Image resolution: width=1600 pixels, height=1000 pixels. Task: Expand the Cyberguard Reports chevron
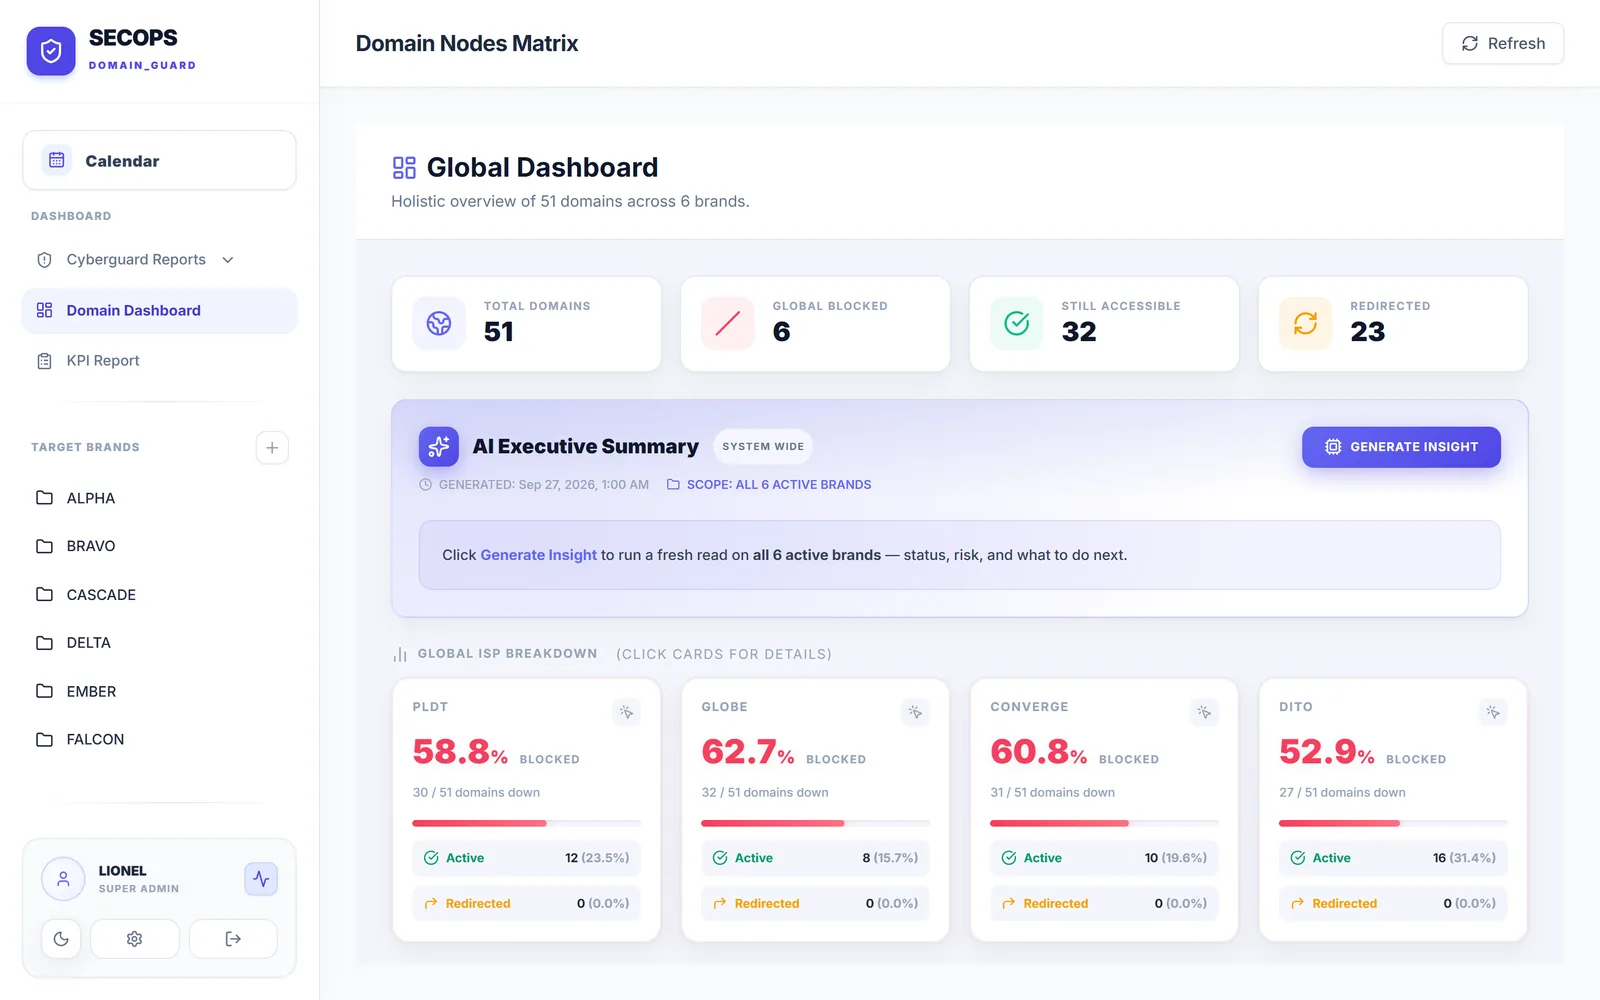(x=228, y=260)
